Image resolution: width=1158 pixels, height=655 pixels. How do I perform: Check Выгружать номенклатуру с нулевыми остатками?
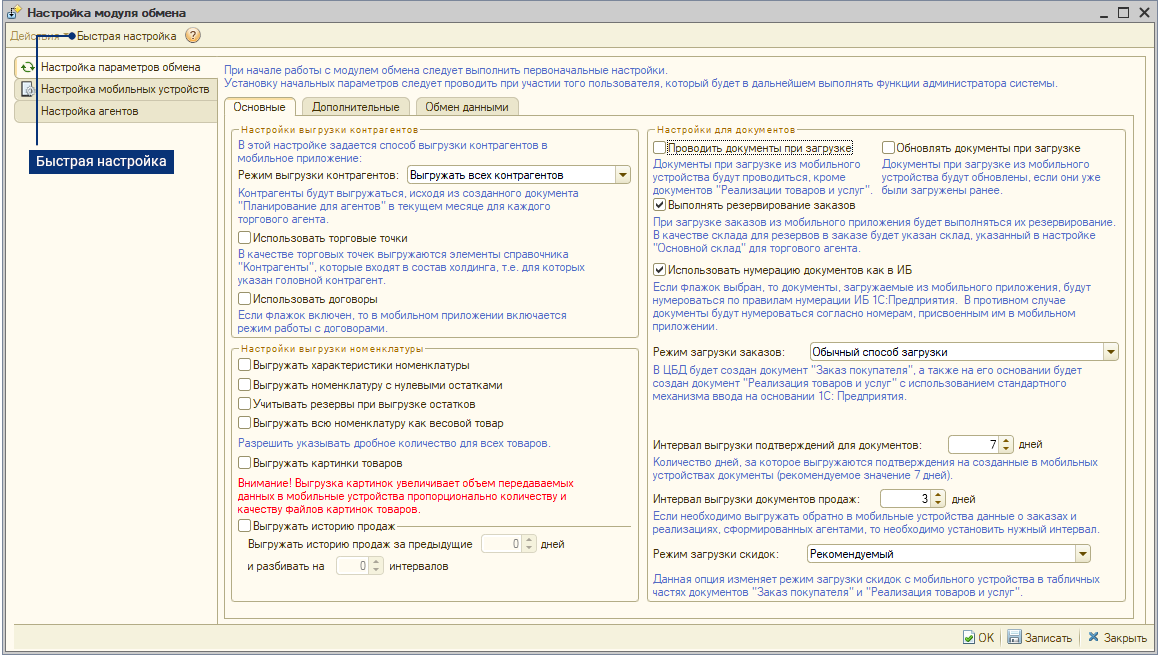point(244,385)
